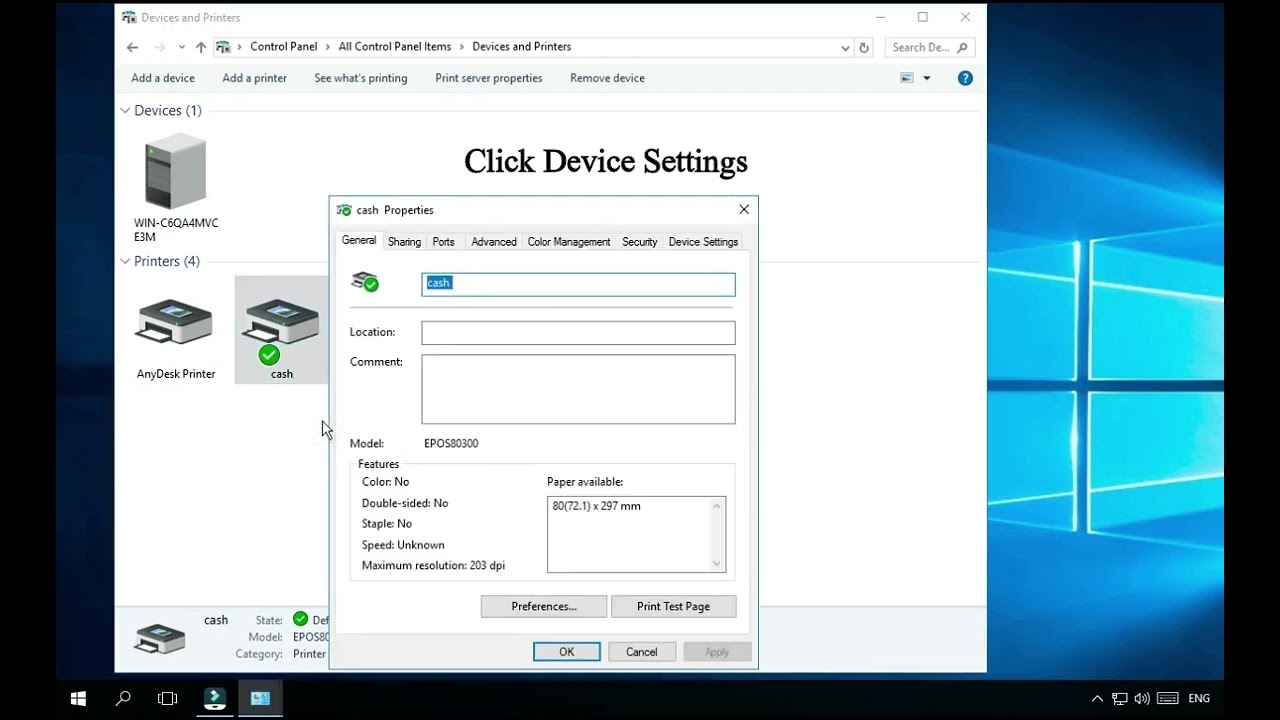Select the Advanced tab

493,242
